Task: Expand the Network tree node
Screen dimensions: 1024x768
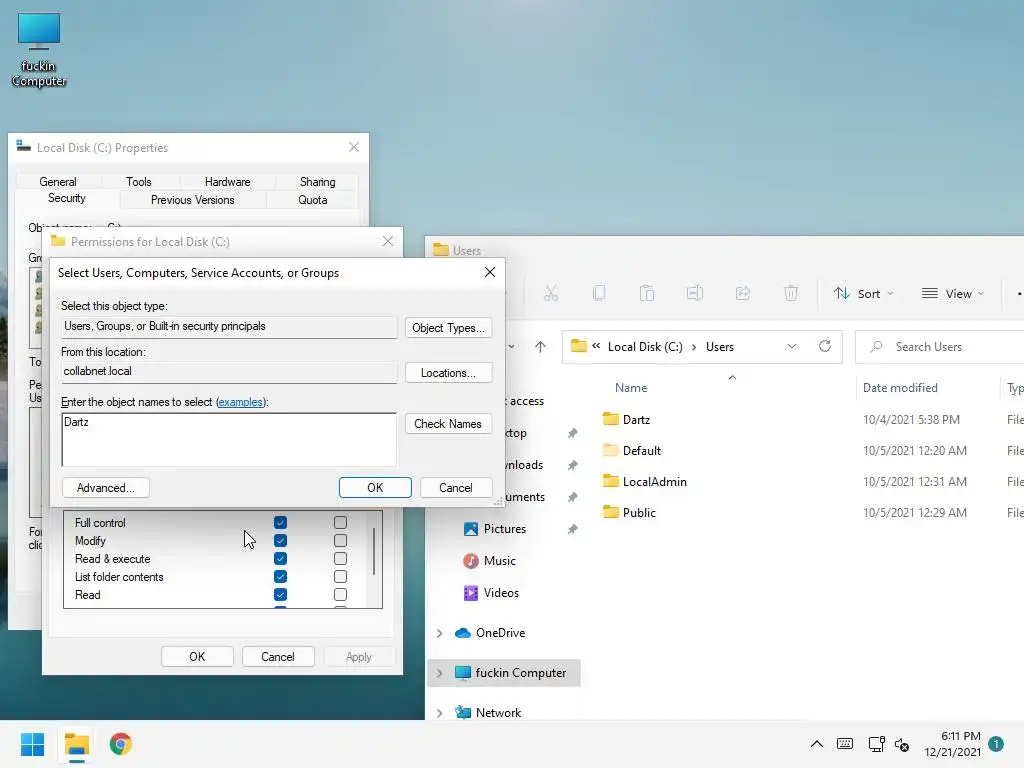Action: tap(440, 713)
